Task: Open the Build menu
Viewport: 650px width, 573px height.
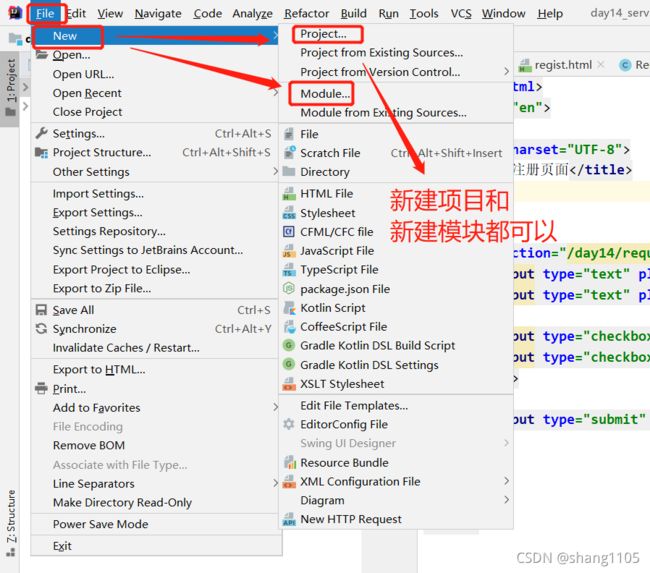Action: 354,14
